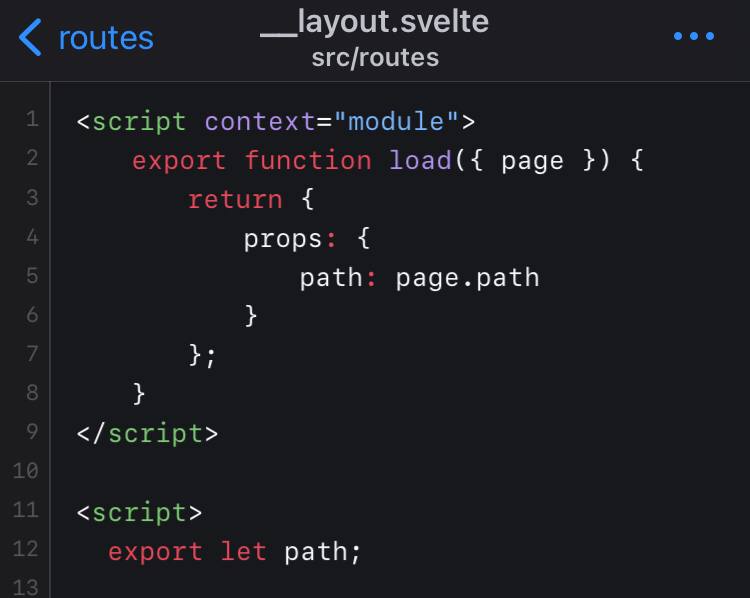Screen dimensions: 750x598
Task: Click the 'props' key on line 4
Action: click(x=283, y=240)
